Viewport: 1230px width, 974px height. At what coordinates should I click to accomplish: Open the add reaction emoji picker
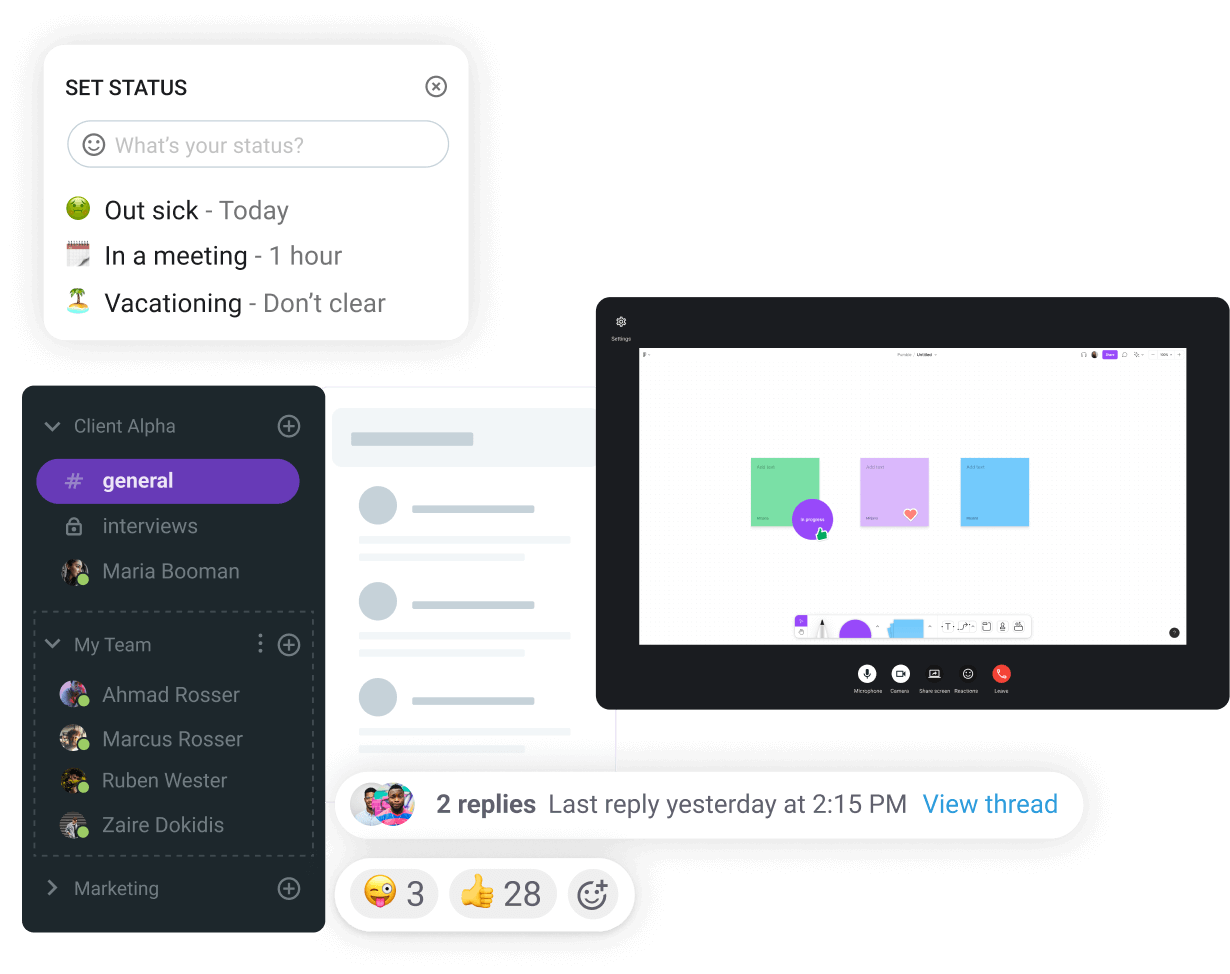coord(593,894)
